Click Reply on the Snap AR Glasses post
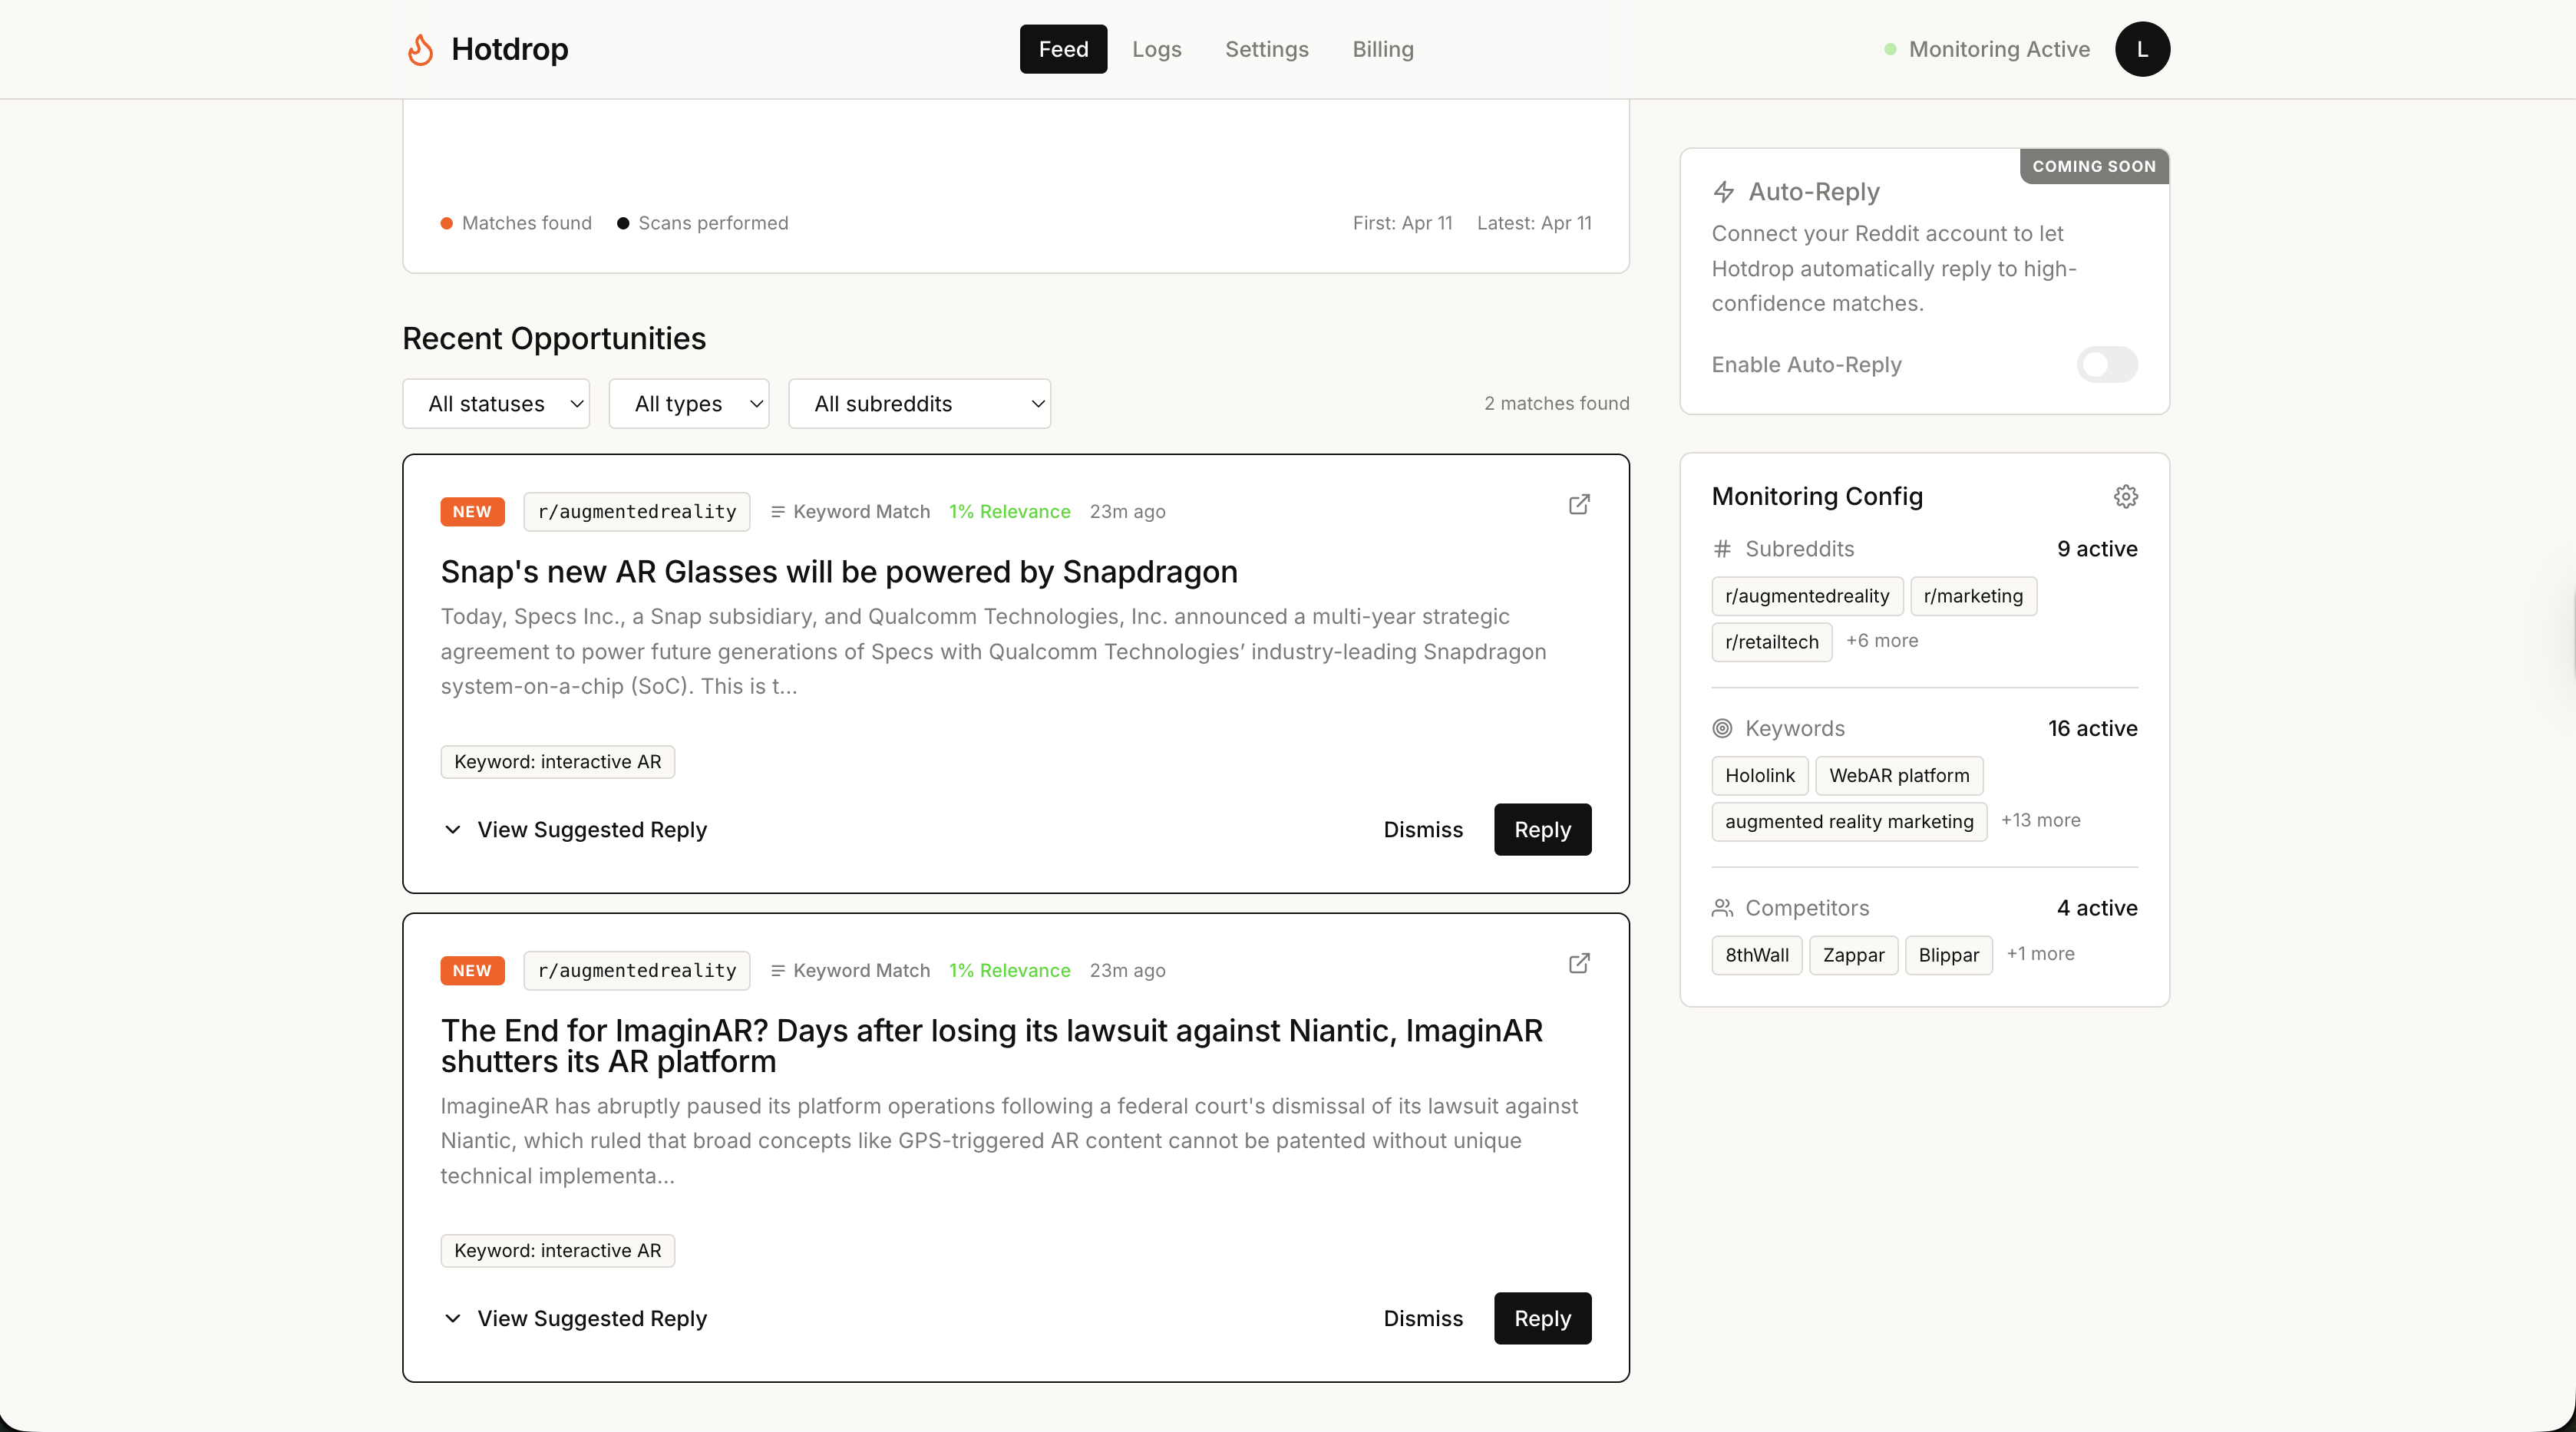Screen dimensions: 2576x1432 point(1541,830)
